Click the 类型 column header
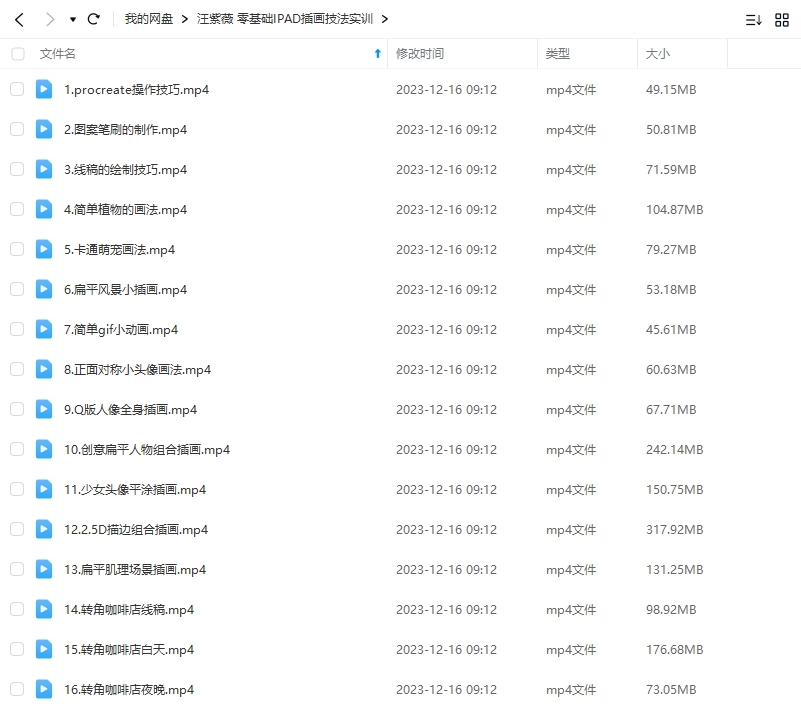 tap(557, 54)
